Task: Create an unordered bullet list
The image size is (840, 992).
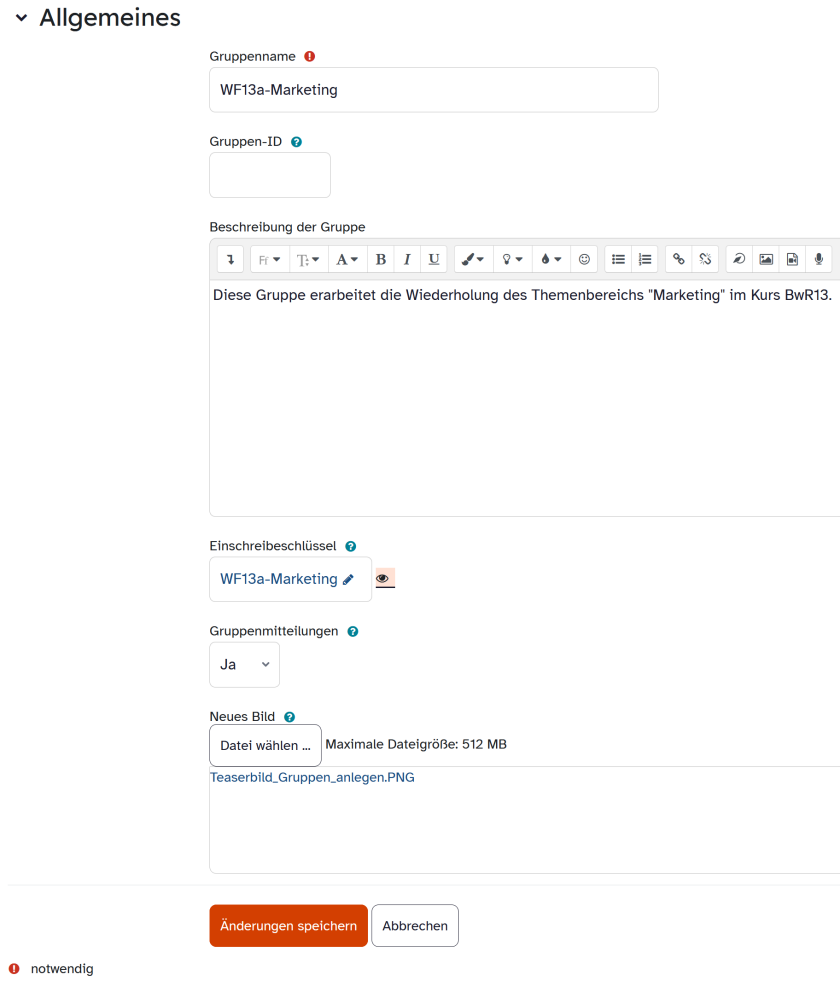Action: pyautogui.click(x=618, y=259)
